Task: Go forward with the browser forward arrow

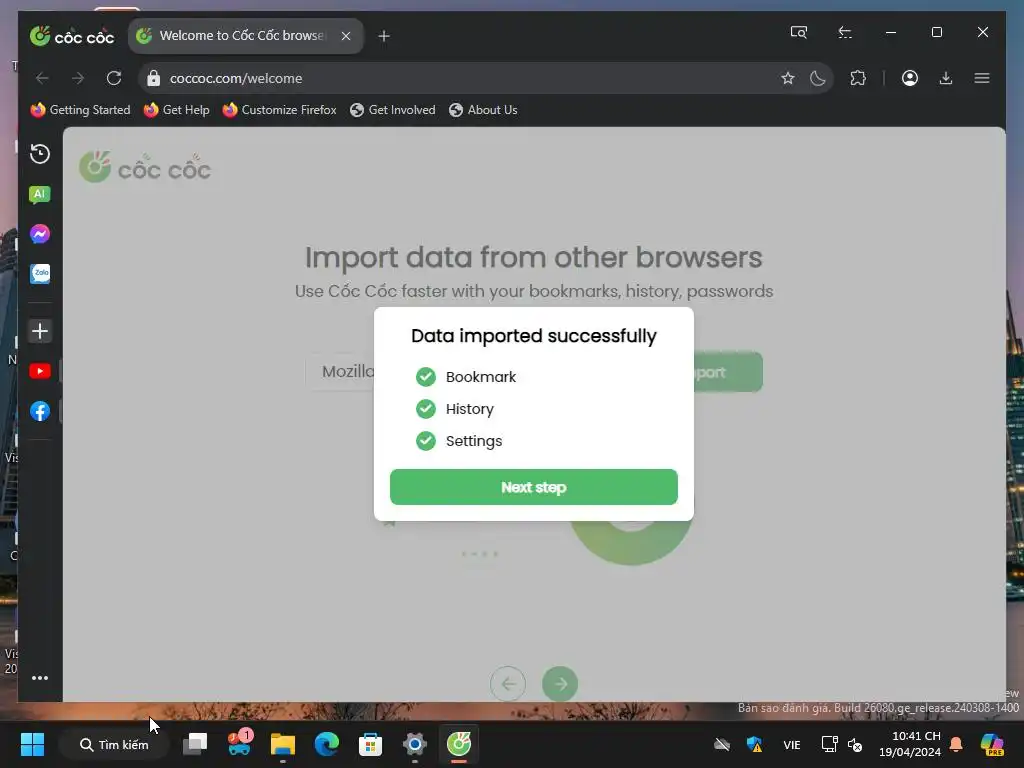Action: [x=78, y=78]
